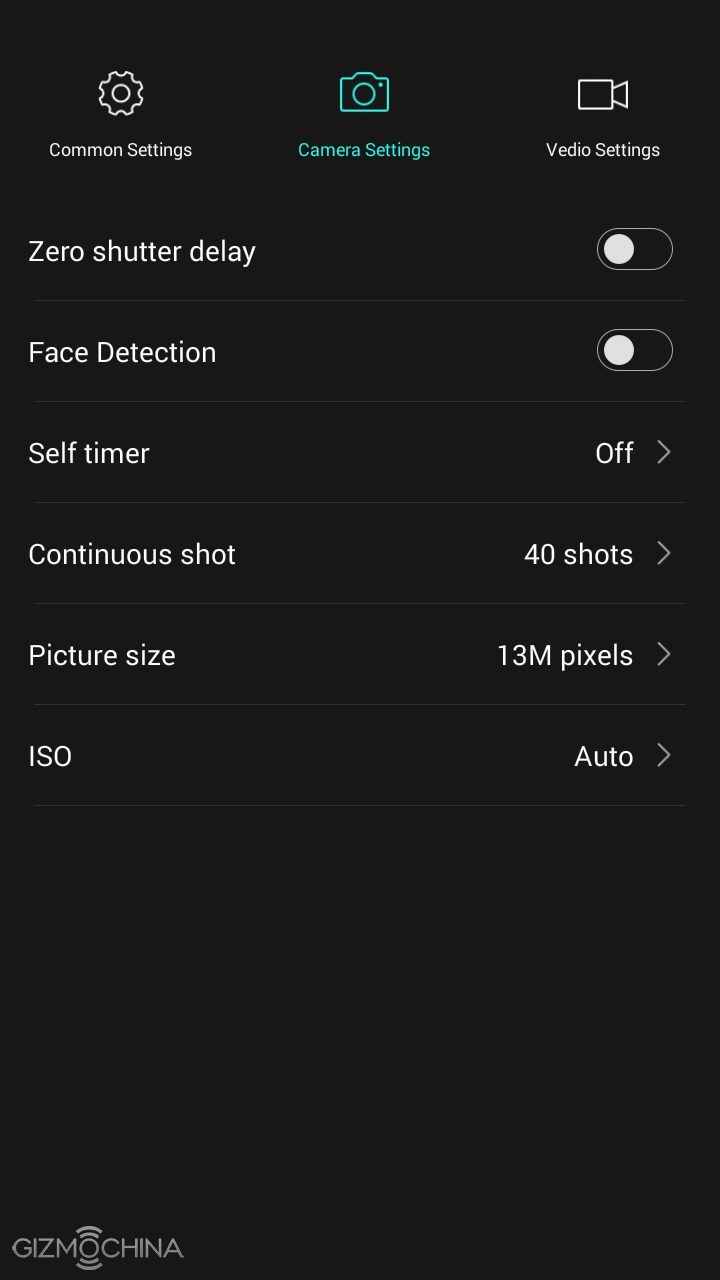The height and width of the screenshot is (1280, 720).
Task: Click the 40 shots value
Action: (578, 554)
